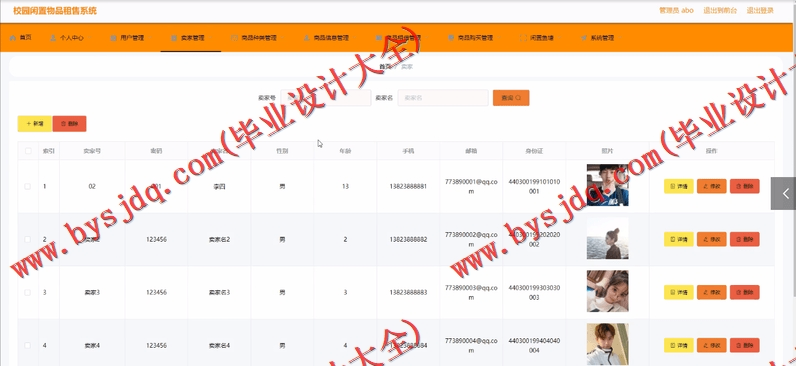Click the photo thumbnail in row 2

[607, 238]
